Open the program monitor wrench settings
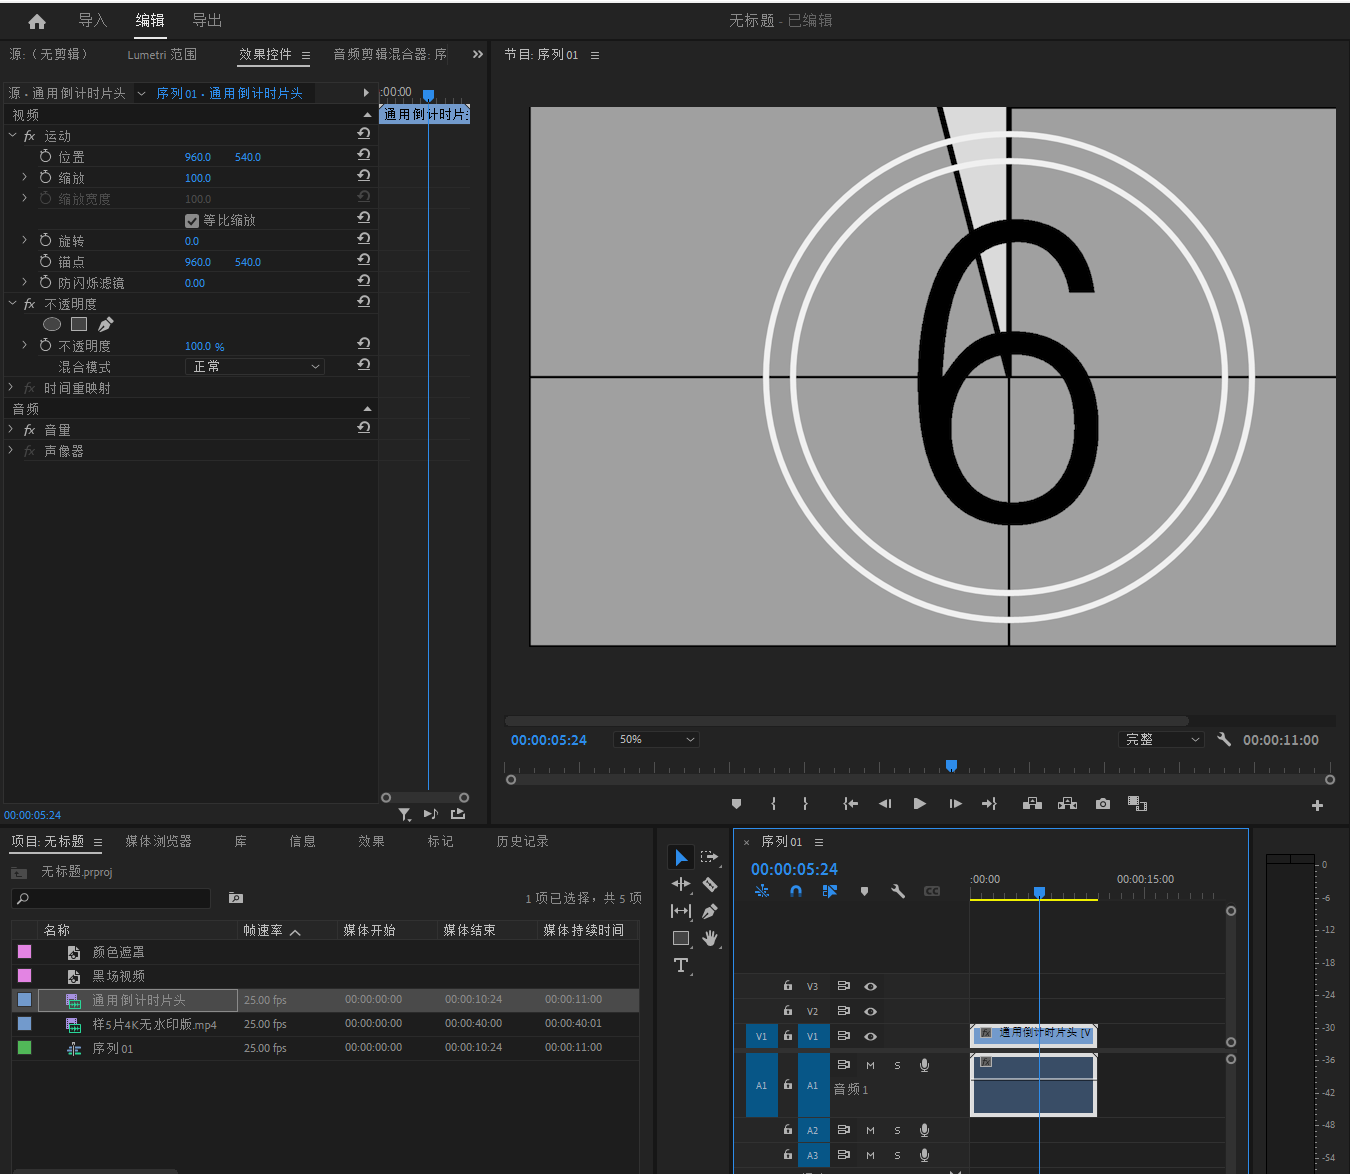 1224,740
